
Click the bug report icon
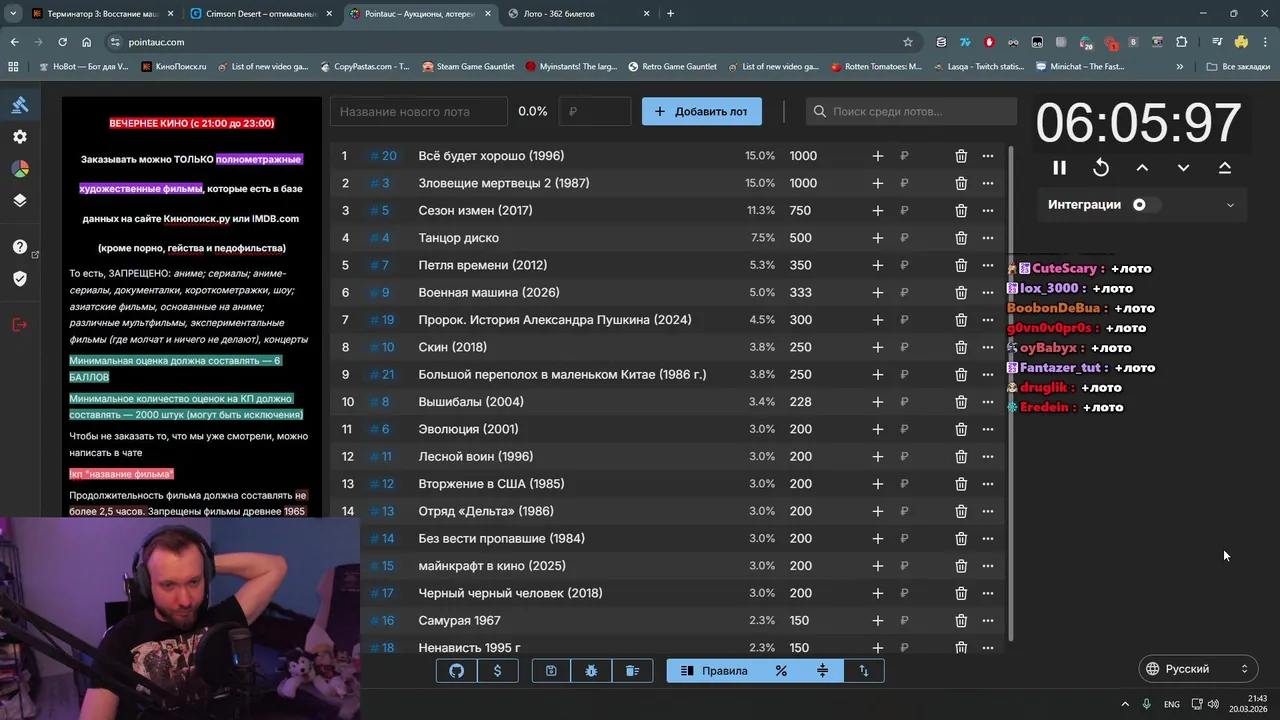[592, 671]
